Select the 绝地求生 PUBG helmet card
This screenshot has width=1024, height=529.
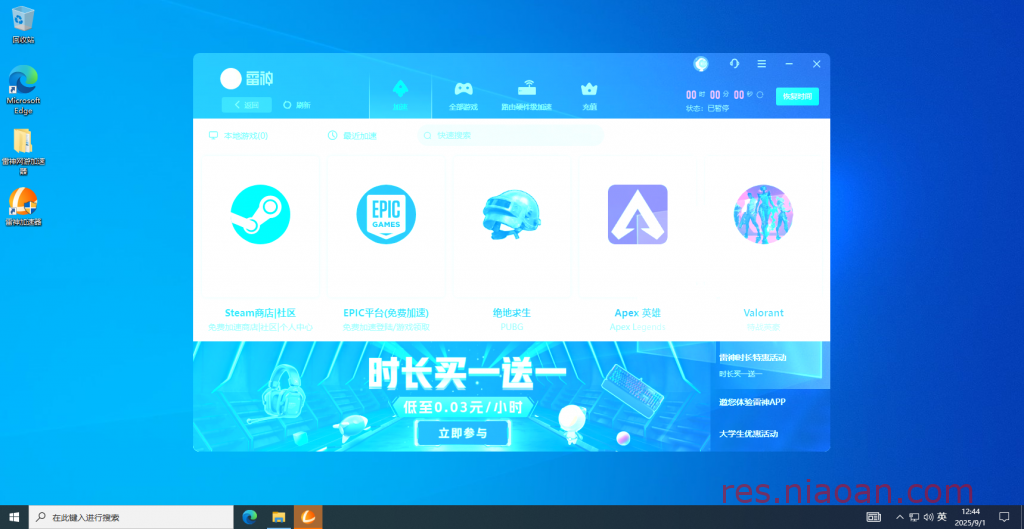click(512, 243)
